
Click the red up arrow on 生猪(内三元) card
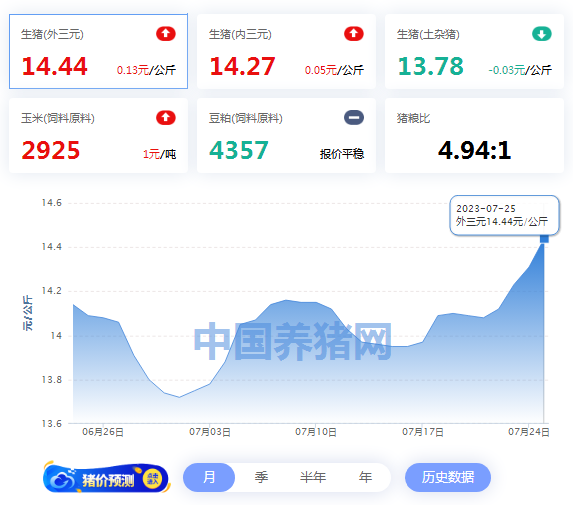pyautogui.click(x=354, y=34)
